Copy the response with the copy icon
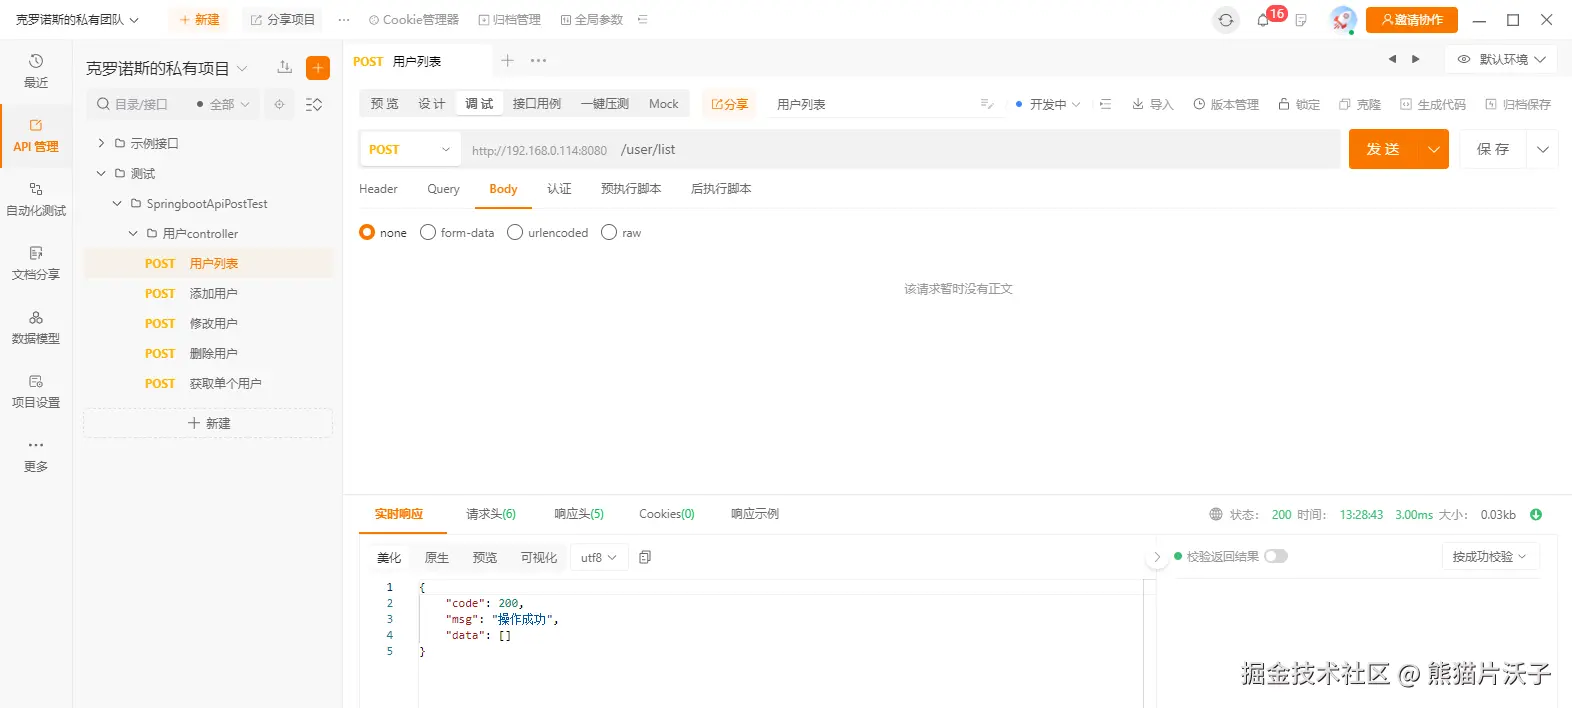This screenshot has height=708, width=1572. [x=645, y=557]
